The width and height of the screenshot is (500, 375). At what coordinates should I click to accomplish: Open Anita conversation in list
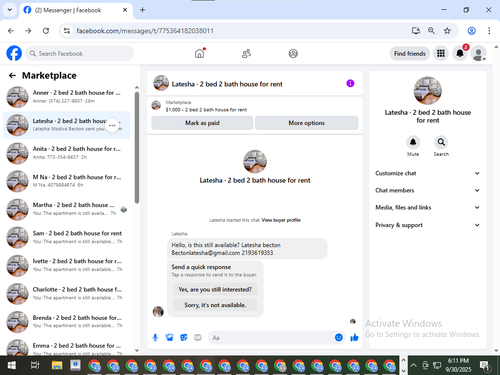click(x=67, y=153)
